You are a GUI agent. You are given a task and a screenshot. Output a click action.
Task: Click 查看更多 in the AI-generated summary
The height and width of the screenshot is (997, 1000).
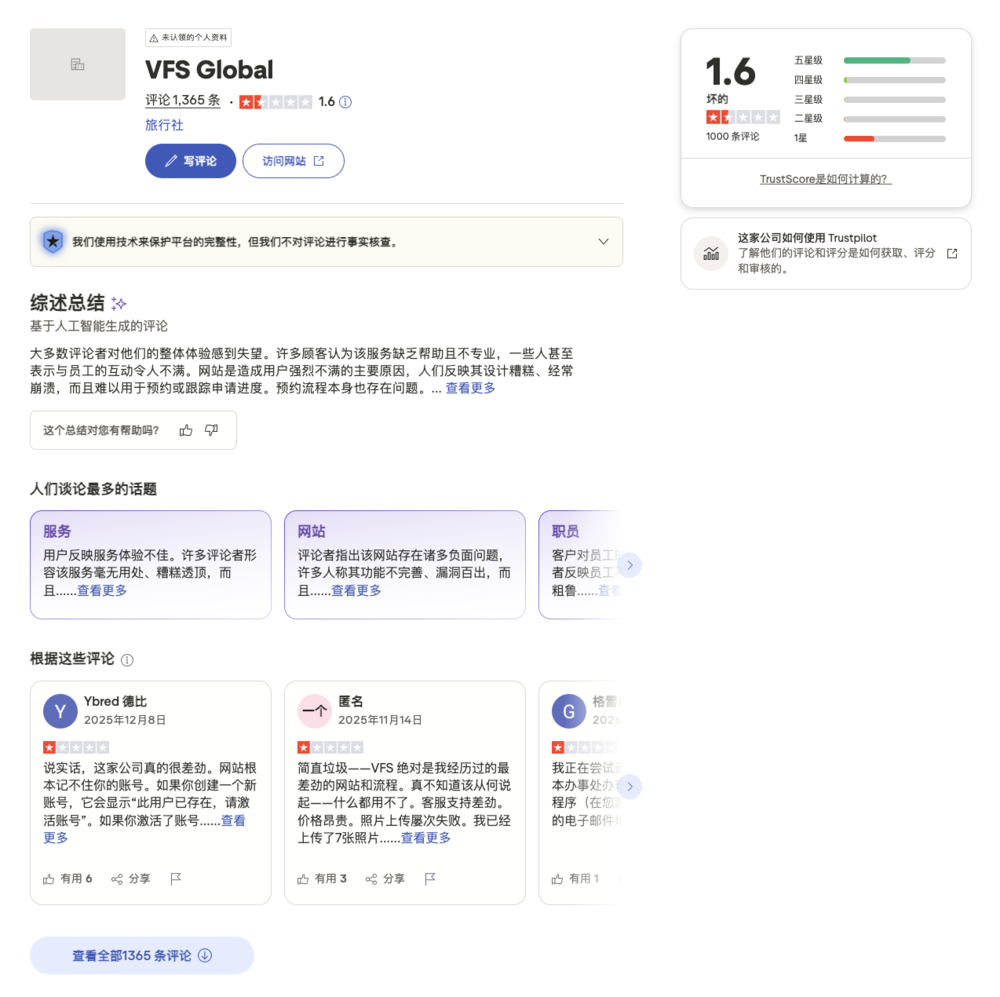(x=470, y=388)
